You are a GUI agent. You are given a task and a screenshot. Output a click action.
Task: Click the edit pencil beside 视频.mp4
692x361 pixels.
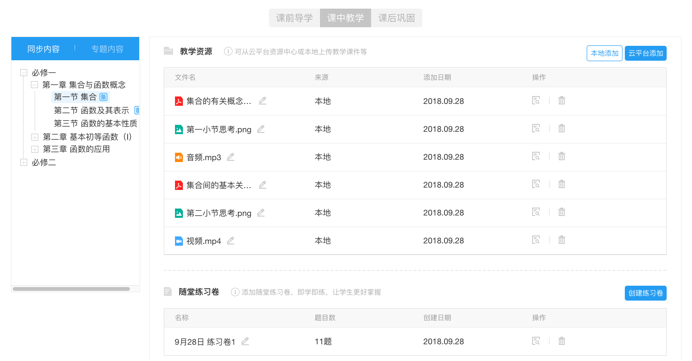point(230,241)
